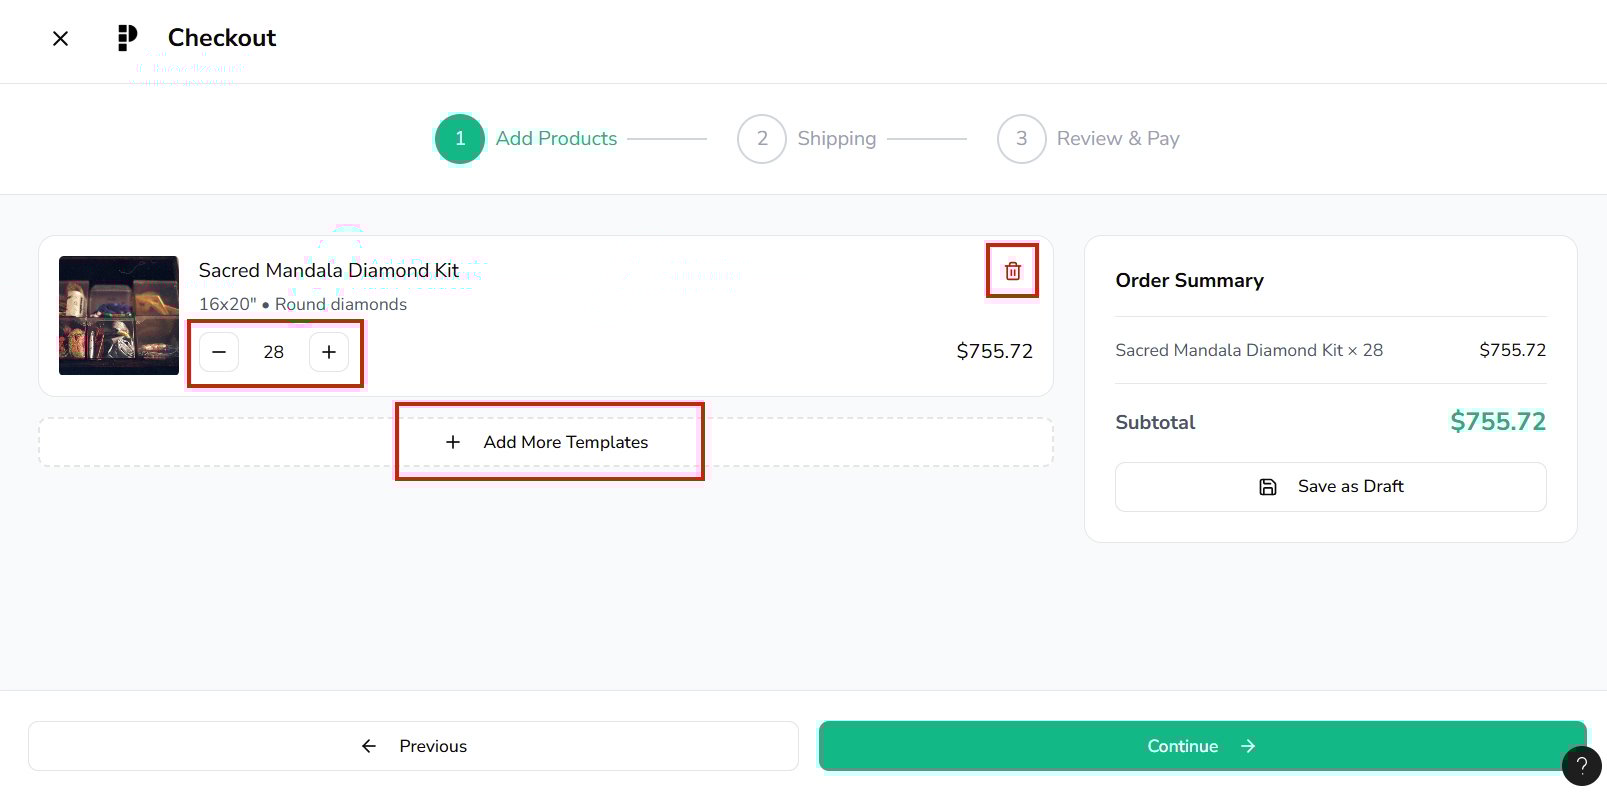1607x797 pixels.
Task: Increase quantity with the plus button
Action: click(x=329, y=352)
